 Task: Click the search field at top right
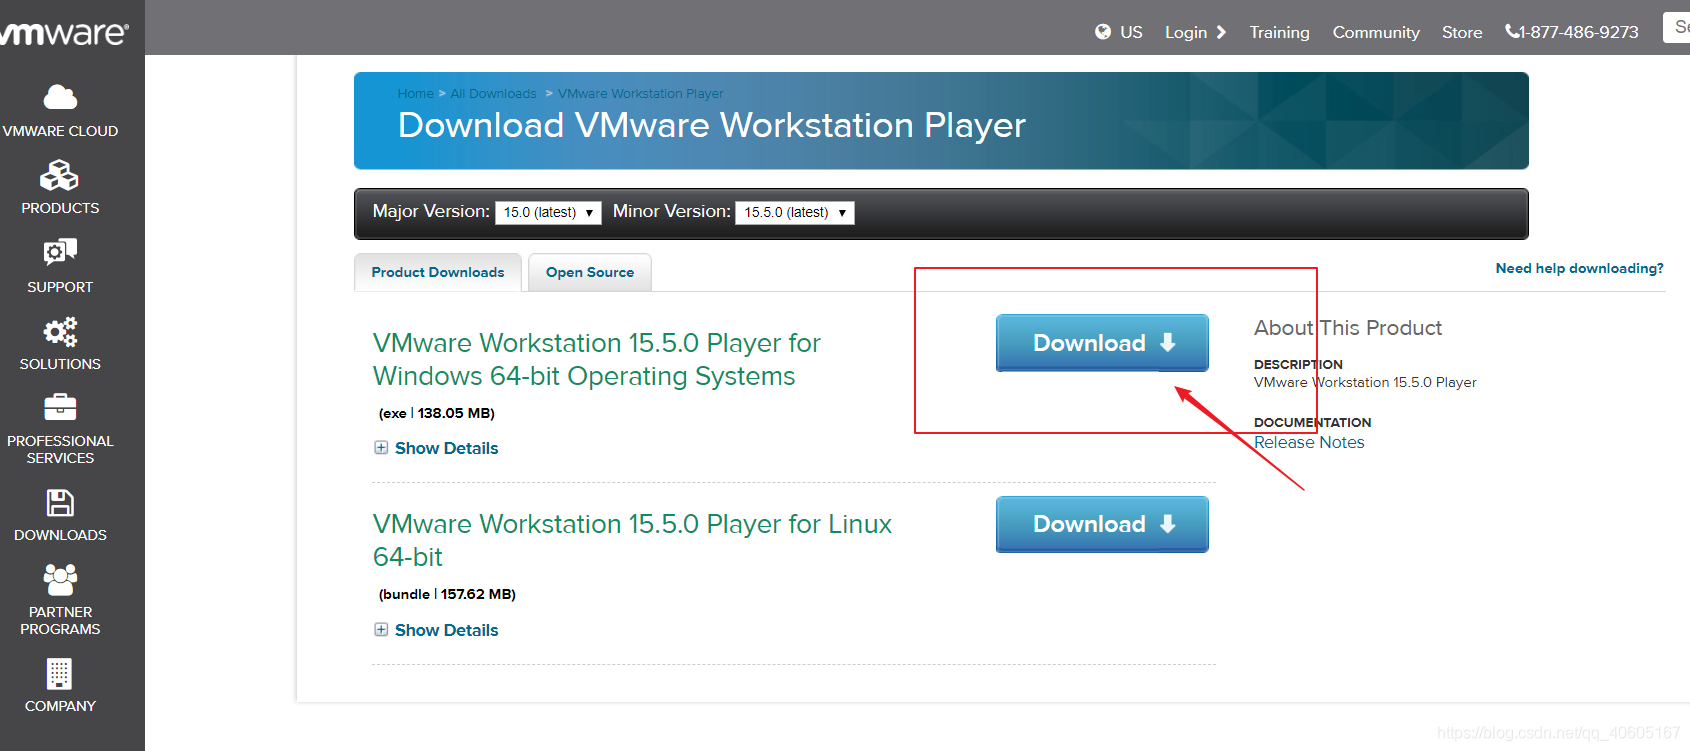1676,27
